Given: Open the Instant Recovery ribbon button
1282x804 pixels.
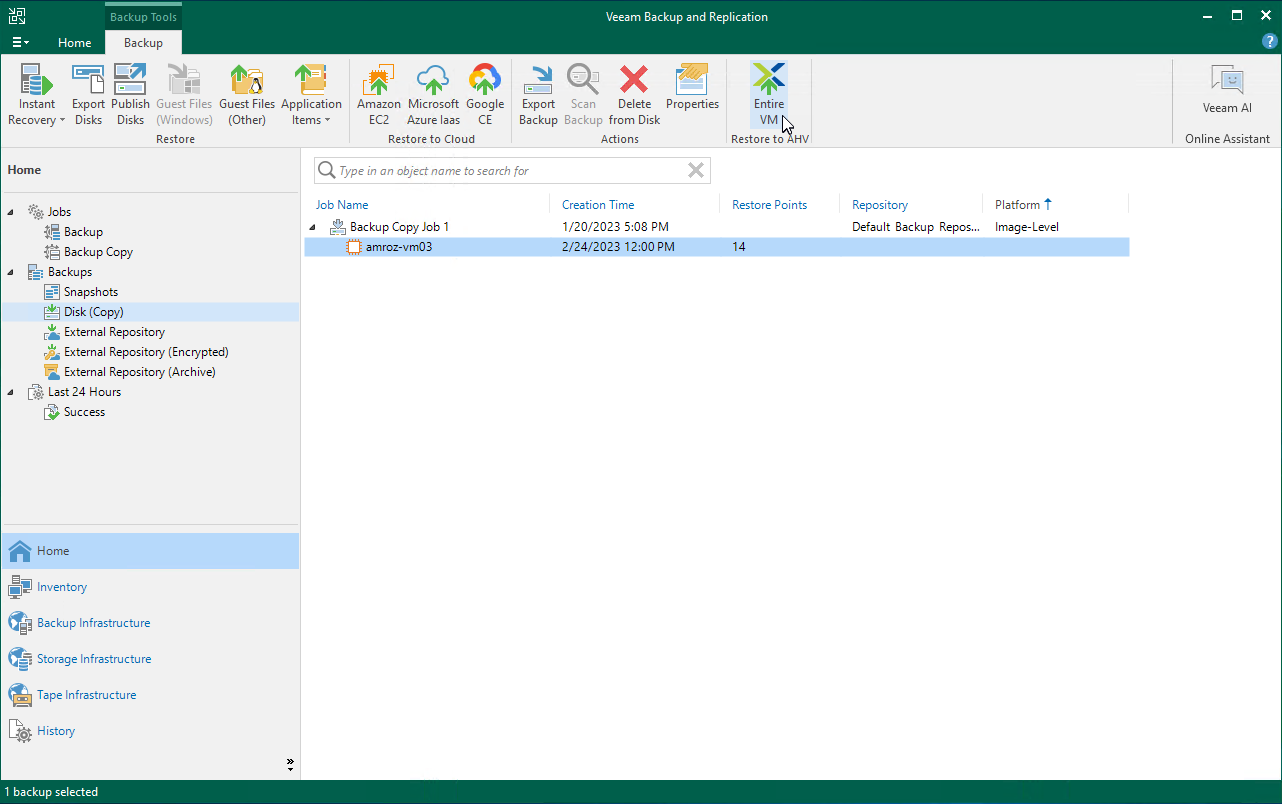Looking at the screenshot, I should [x=37, y=95].
